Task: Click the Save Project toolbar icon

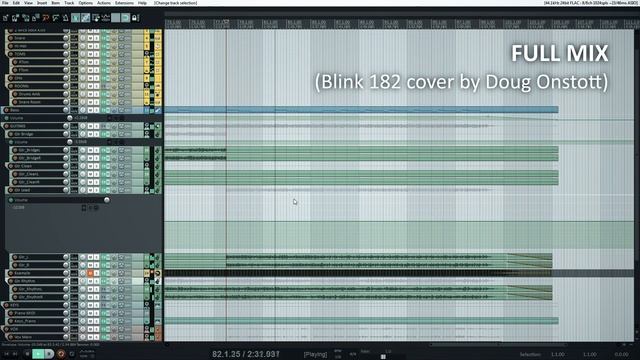Action: tap(26, 18)
